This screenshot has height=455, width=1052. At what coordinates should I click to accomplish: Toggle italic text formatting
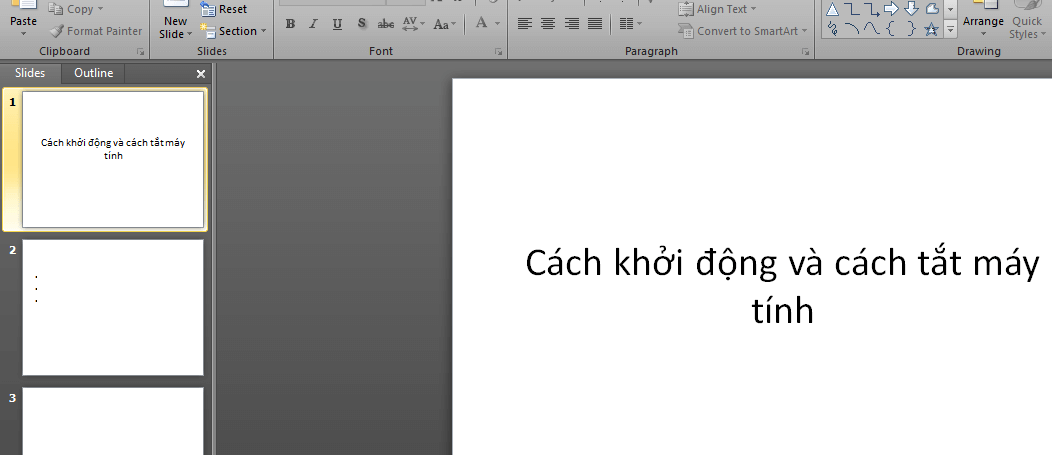click(x=313, y=24)
